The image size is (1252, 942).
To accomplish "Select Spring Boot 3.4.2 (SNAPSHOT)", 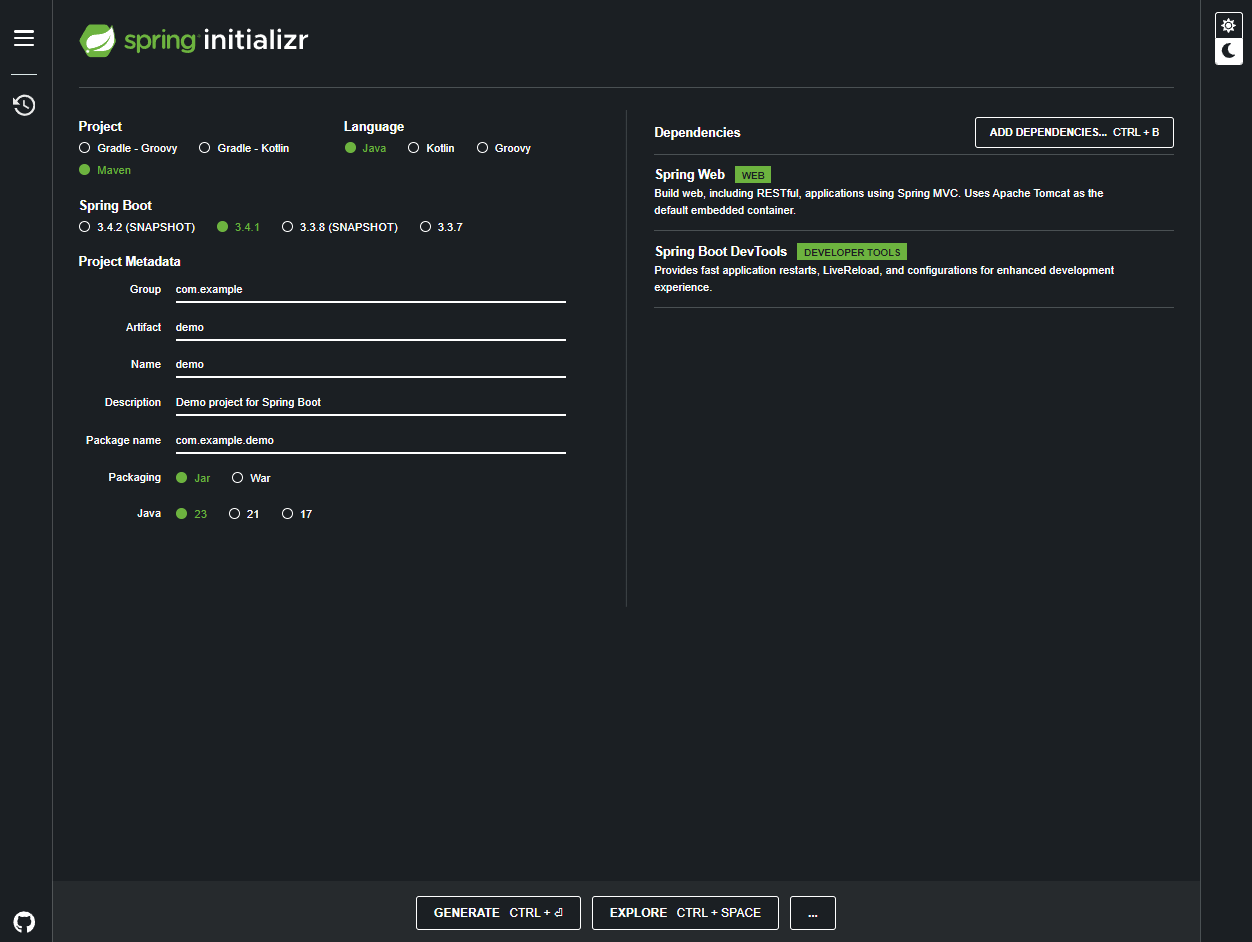I will [137, 227].
